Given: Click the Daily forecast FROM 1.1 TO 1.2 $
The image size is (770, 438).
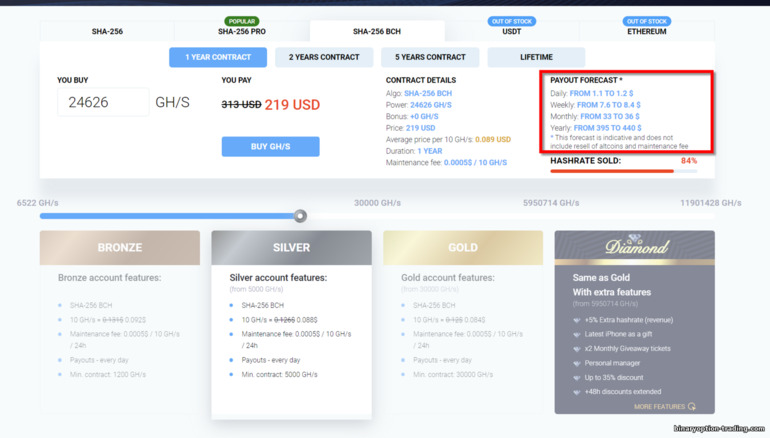Looking at the screenshot, I should point(602,93).
